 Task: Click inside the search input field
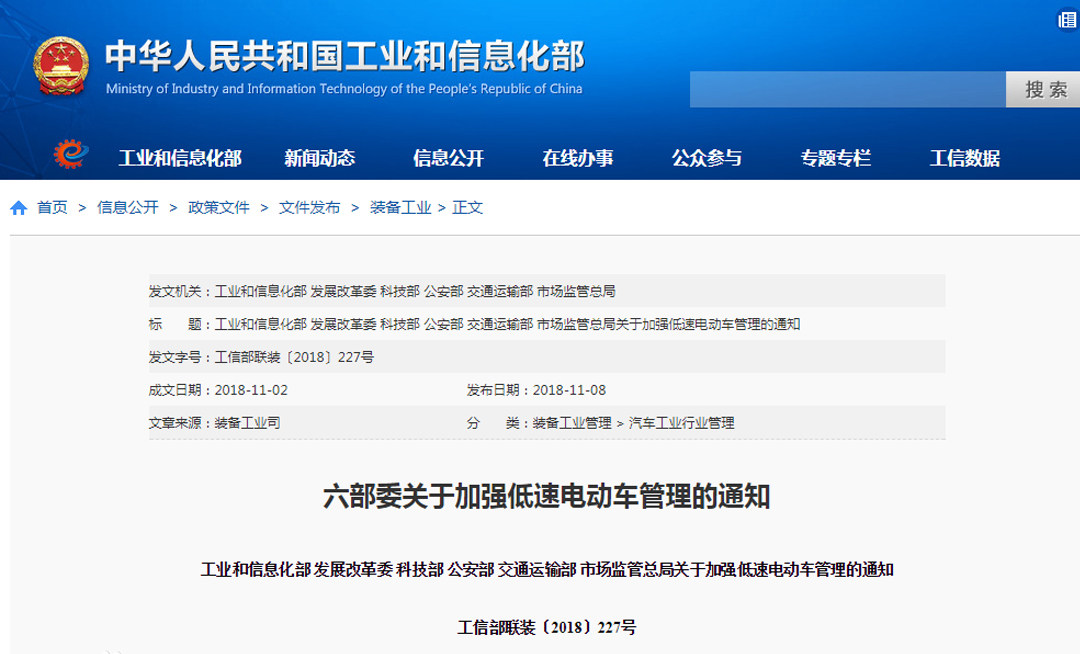pyautogui.click(x=847, y=90)
